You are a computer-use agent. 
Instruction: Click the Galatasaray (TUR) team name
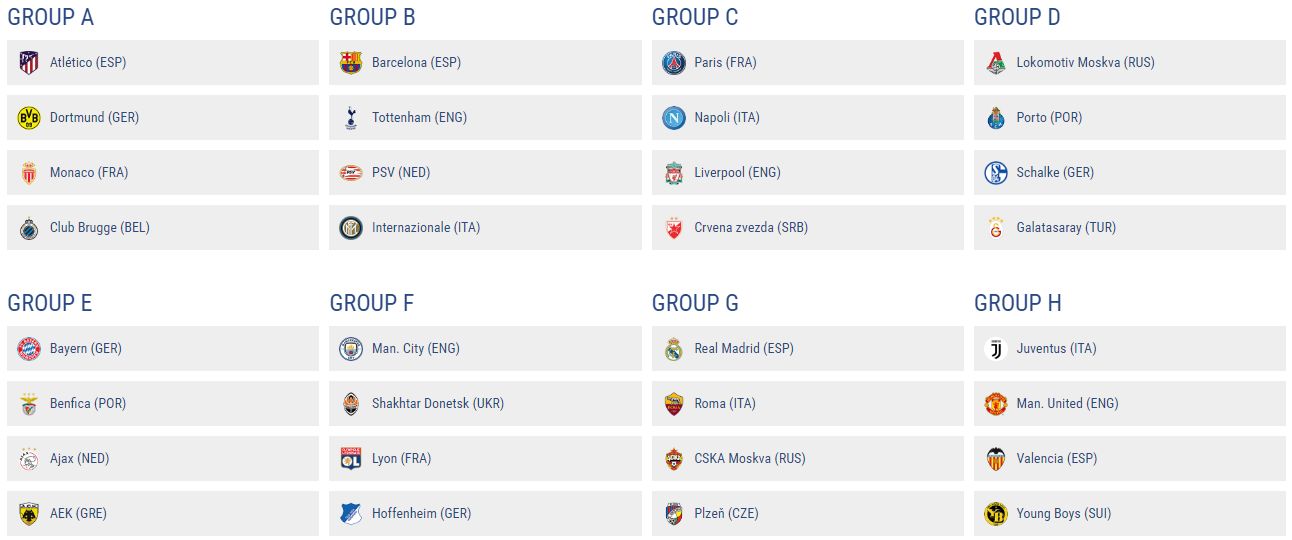[x=1066, y=228]
